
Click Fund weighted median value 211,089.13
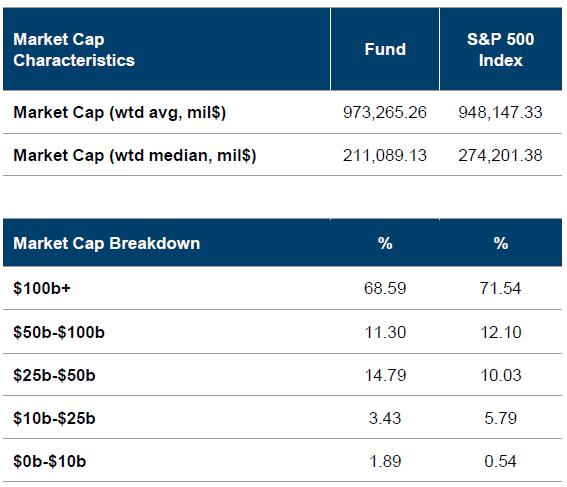385,155
